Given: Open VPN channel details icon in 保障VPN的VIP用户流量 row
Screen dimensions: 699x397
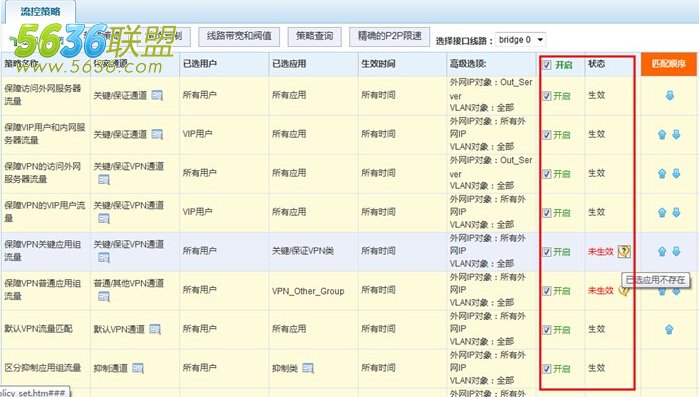Looking at the screenshot, I should click(104, 218).
